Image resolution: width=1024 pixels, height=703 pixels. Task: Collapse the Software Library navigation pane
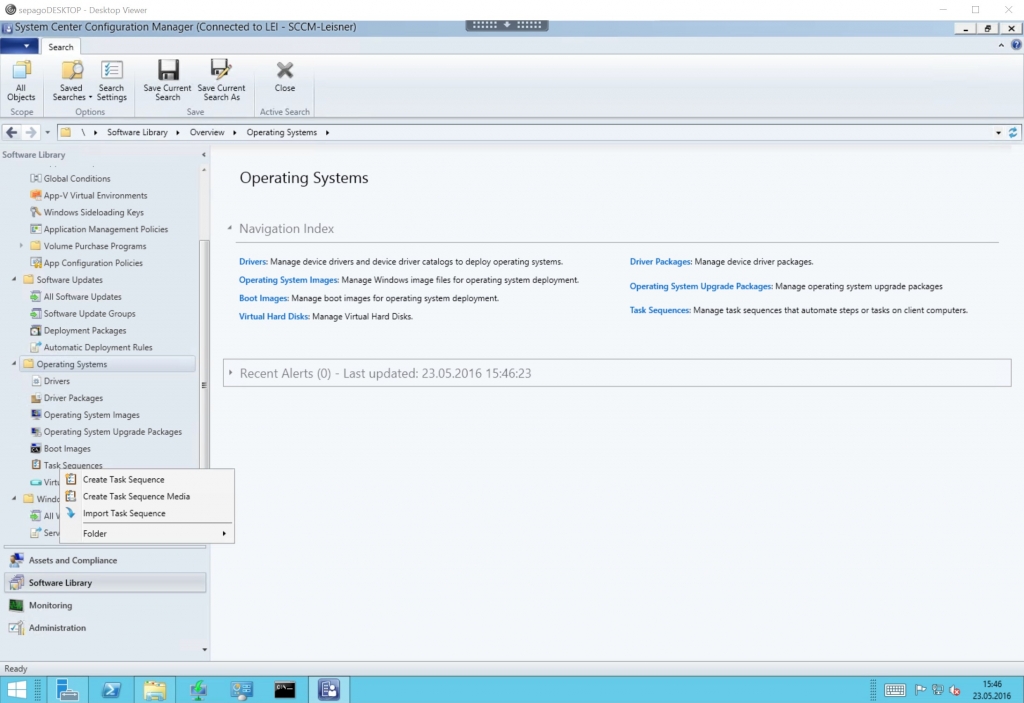(x=204, y=155)
